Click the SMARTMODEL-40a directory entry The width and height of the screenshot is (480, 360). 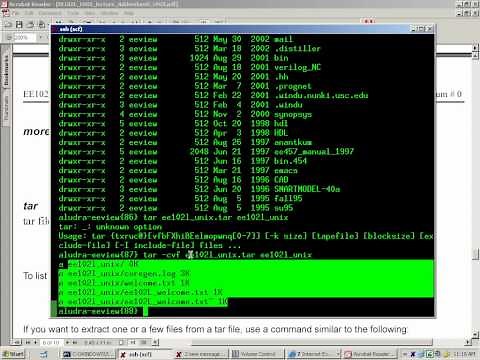307,189
